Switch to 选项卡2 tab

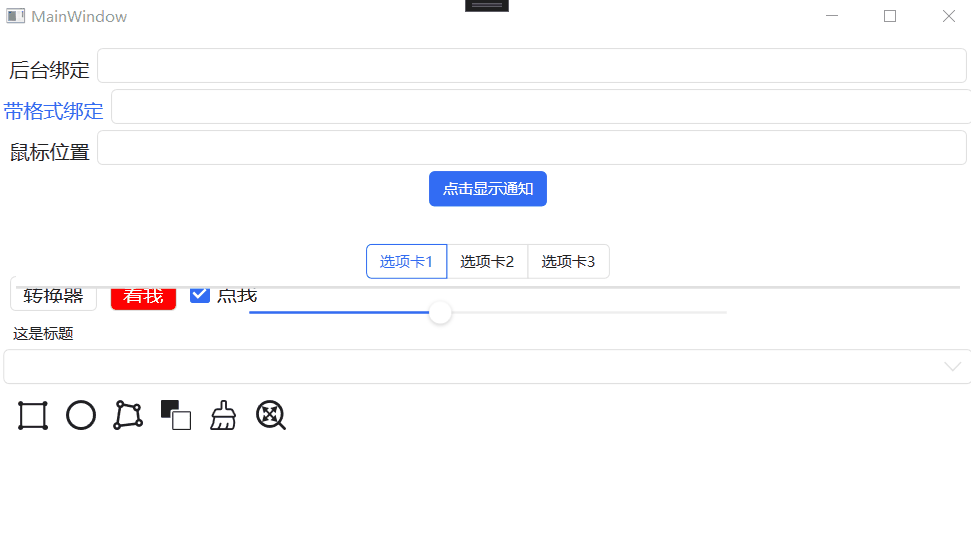pyautogui.click(x=487, y=262)
